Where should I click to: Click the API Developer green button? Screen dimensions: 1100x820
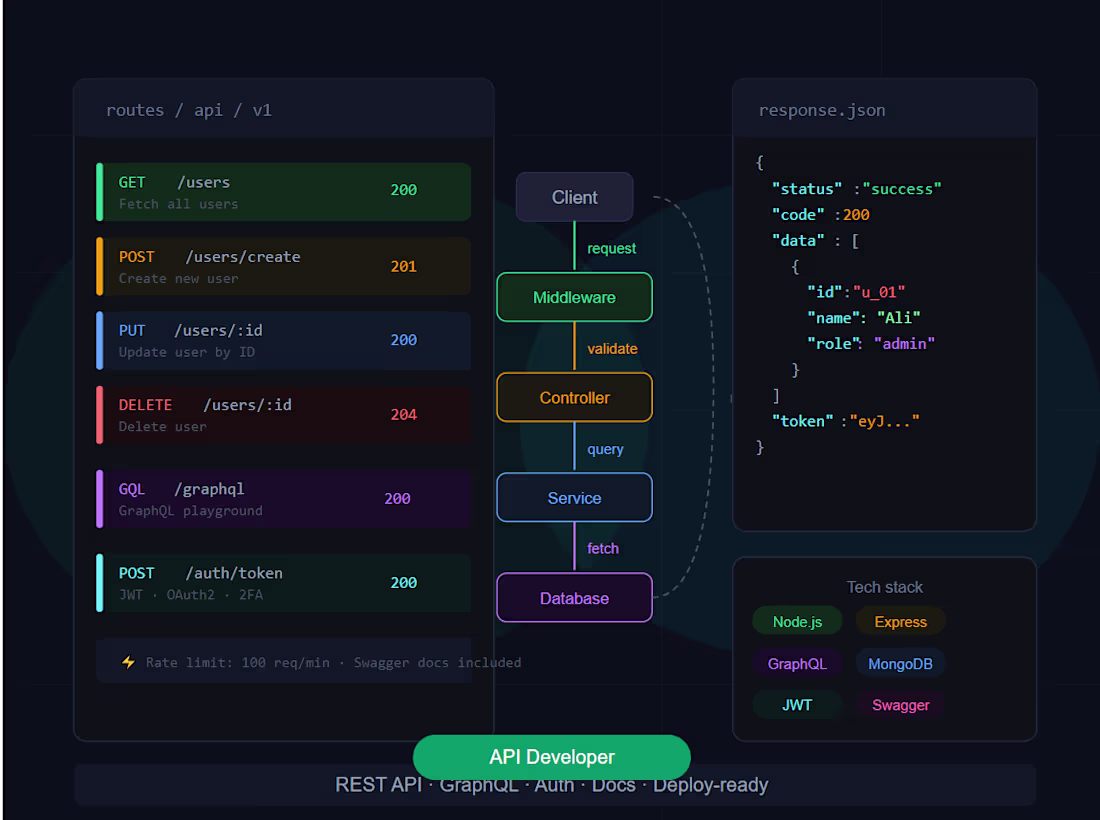(552, 757)
